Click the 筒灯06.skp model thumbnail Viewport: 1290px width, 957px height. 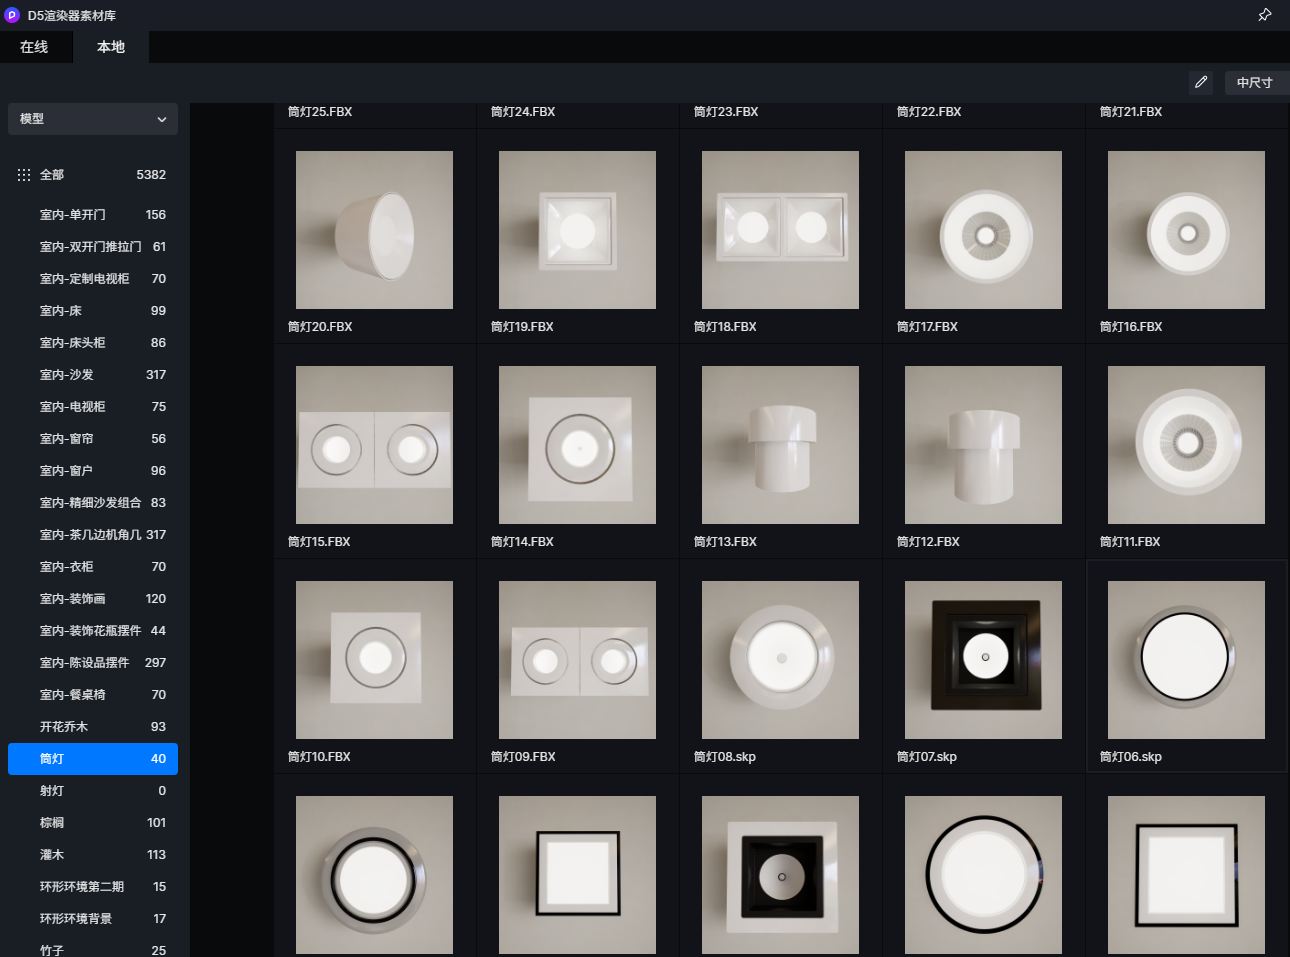(x=1186, y=660)
